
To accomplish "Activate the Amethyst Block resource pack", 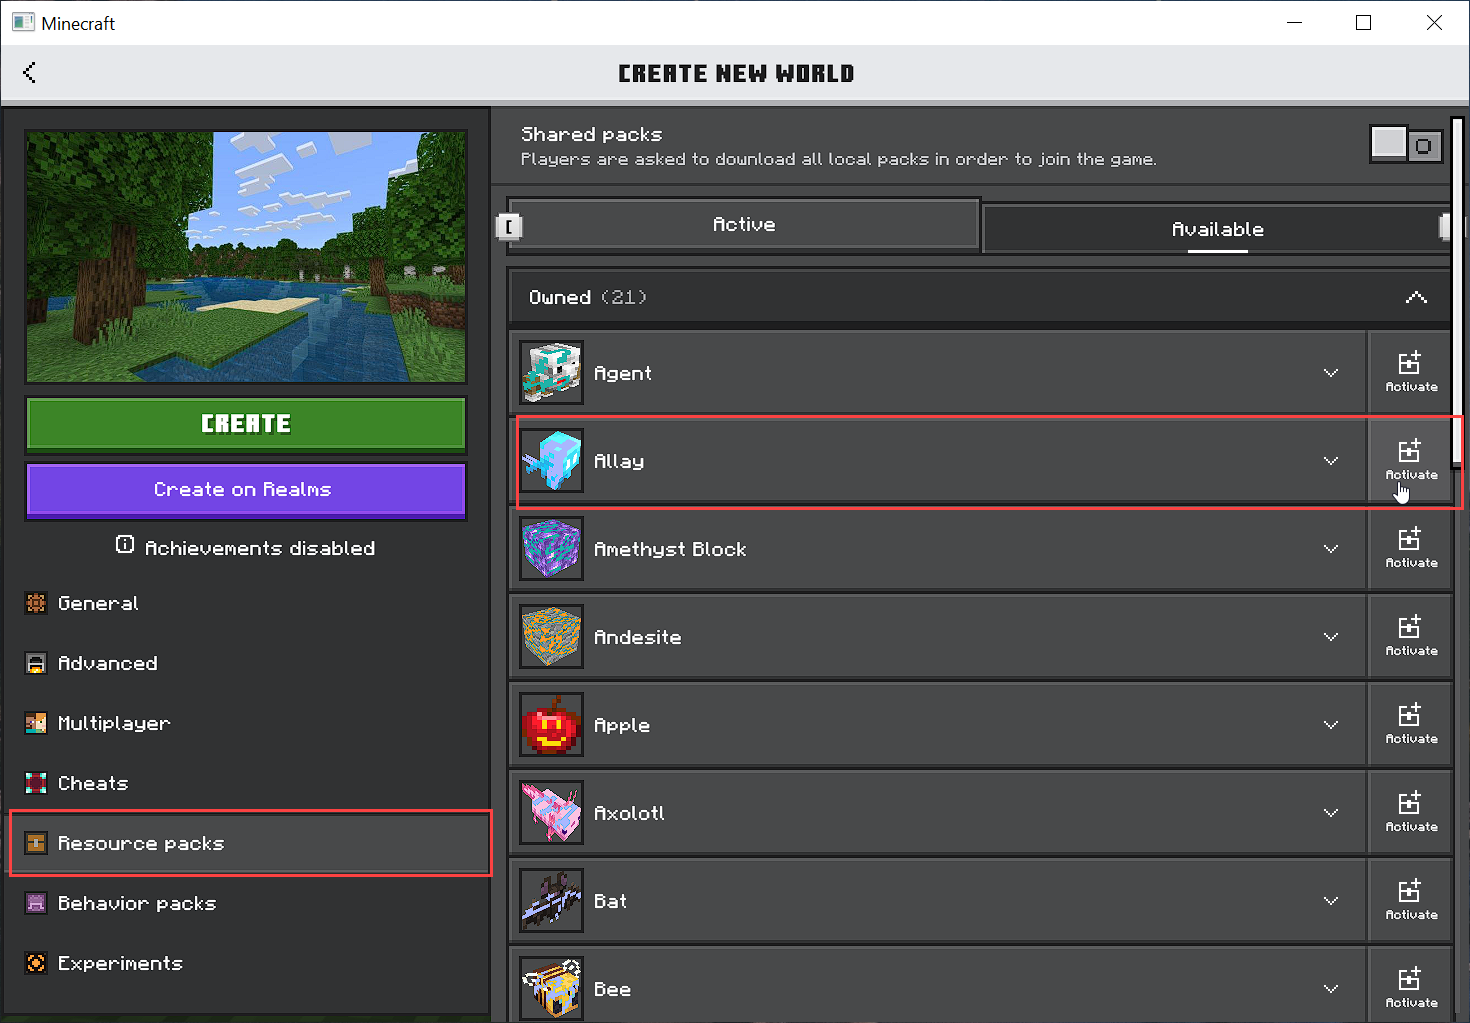I will (x=1410, y=548).
